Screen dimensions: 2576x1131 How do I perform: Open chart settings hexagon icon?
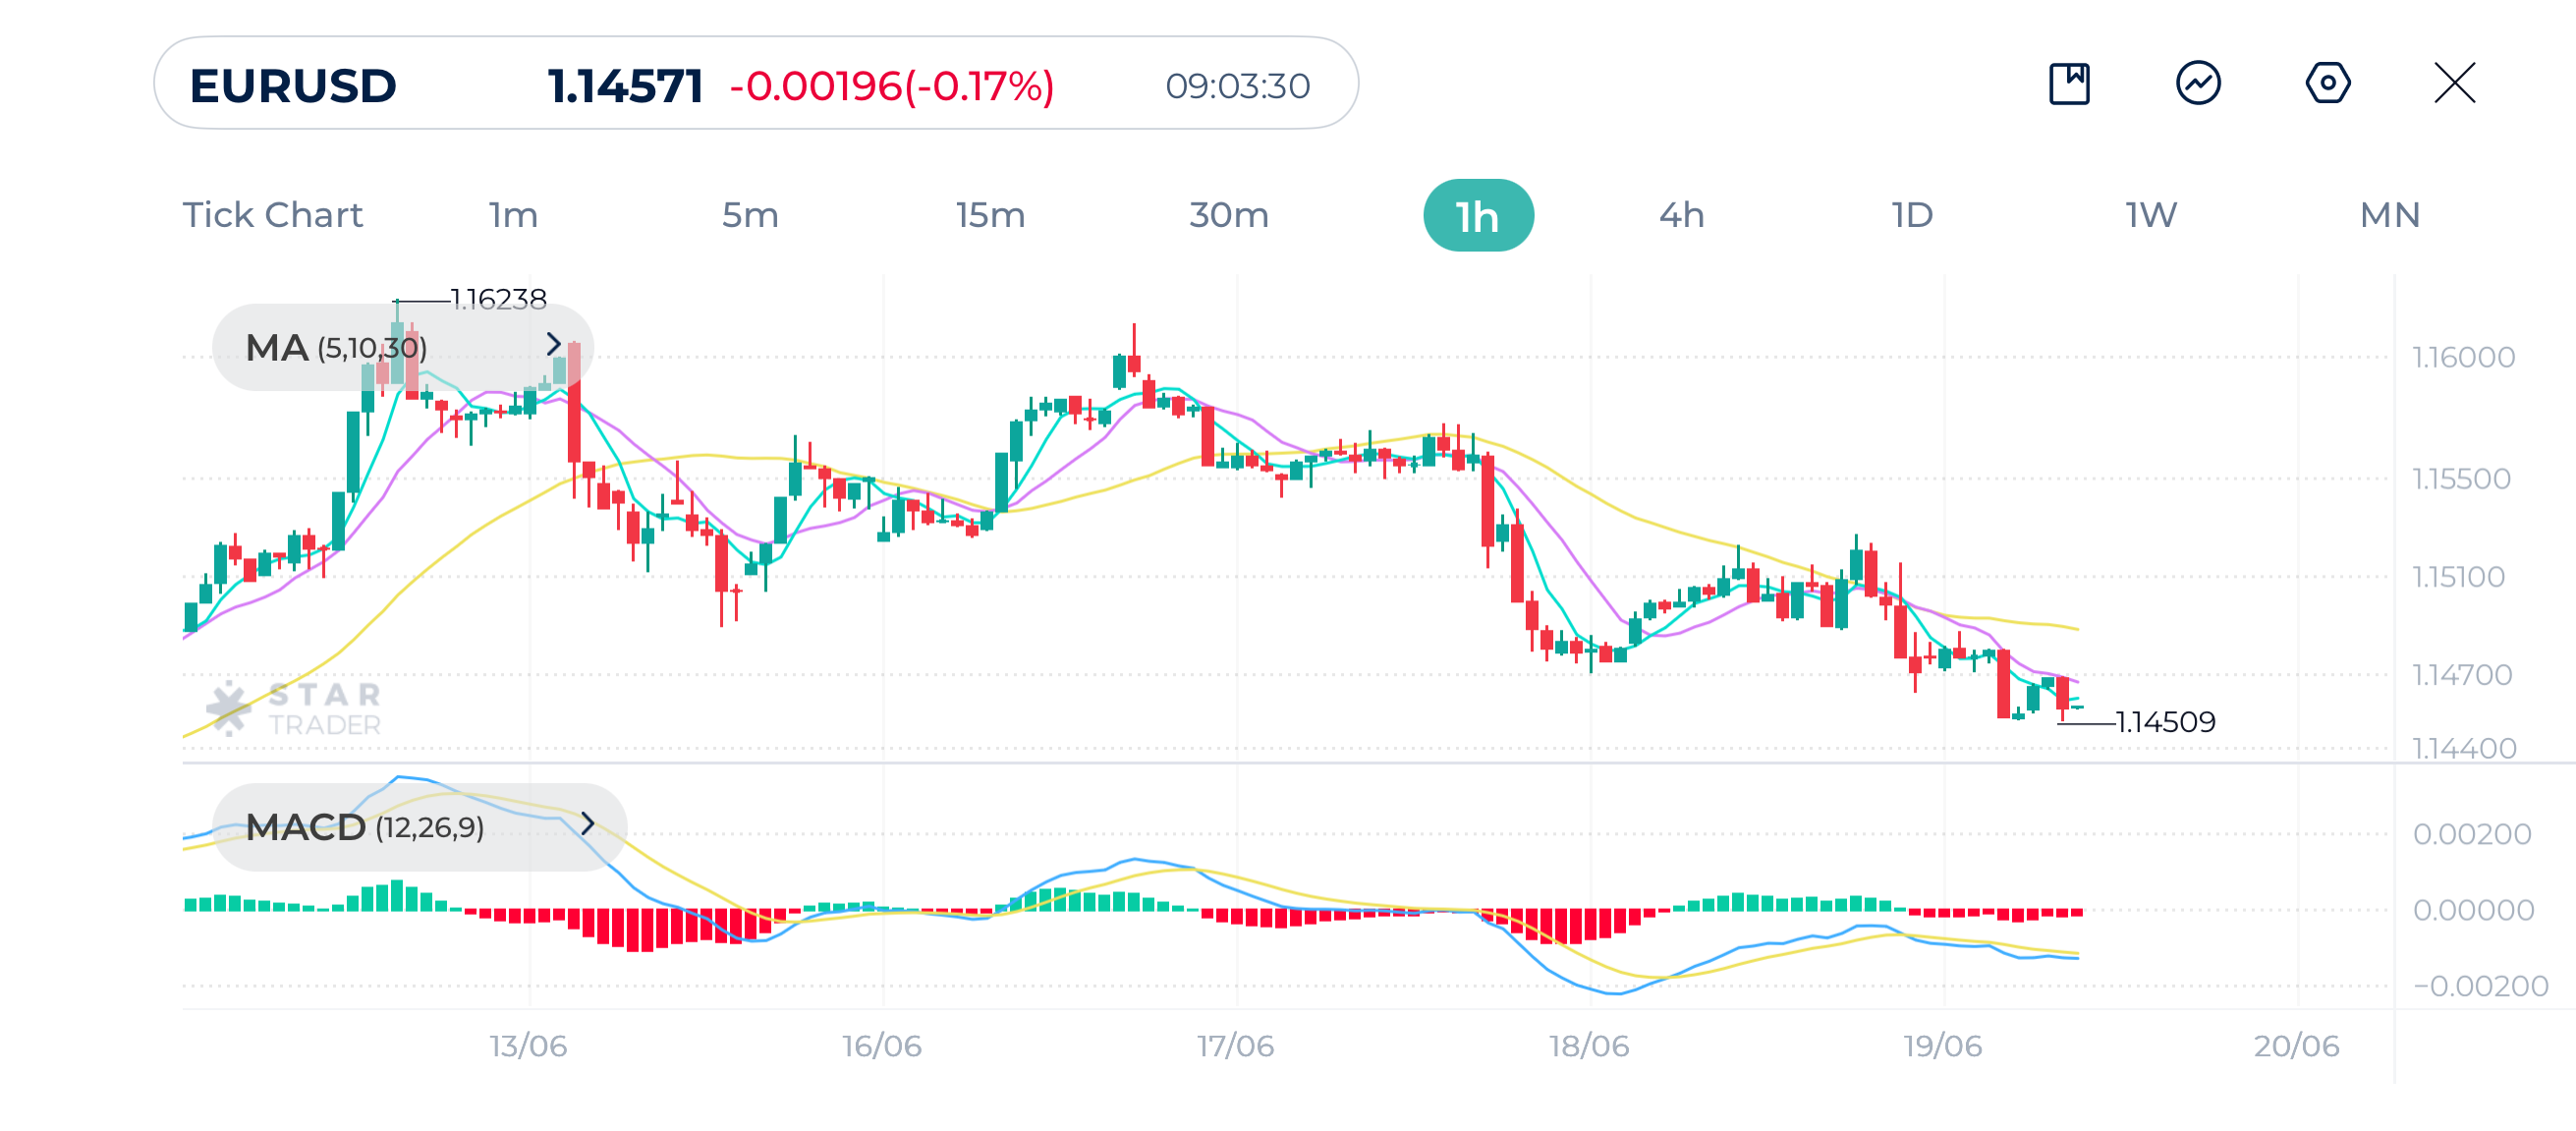2327,83
